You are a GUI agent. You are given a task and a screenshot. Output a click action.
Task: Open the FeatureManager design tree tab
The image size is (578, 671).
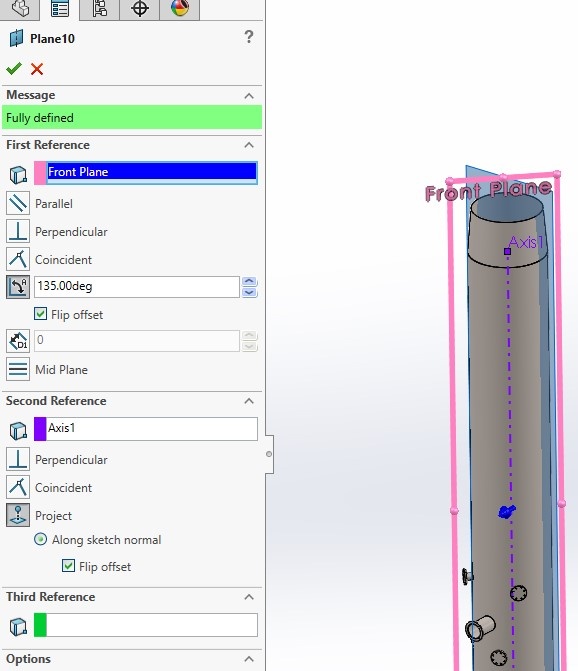tap(20, 9)
